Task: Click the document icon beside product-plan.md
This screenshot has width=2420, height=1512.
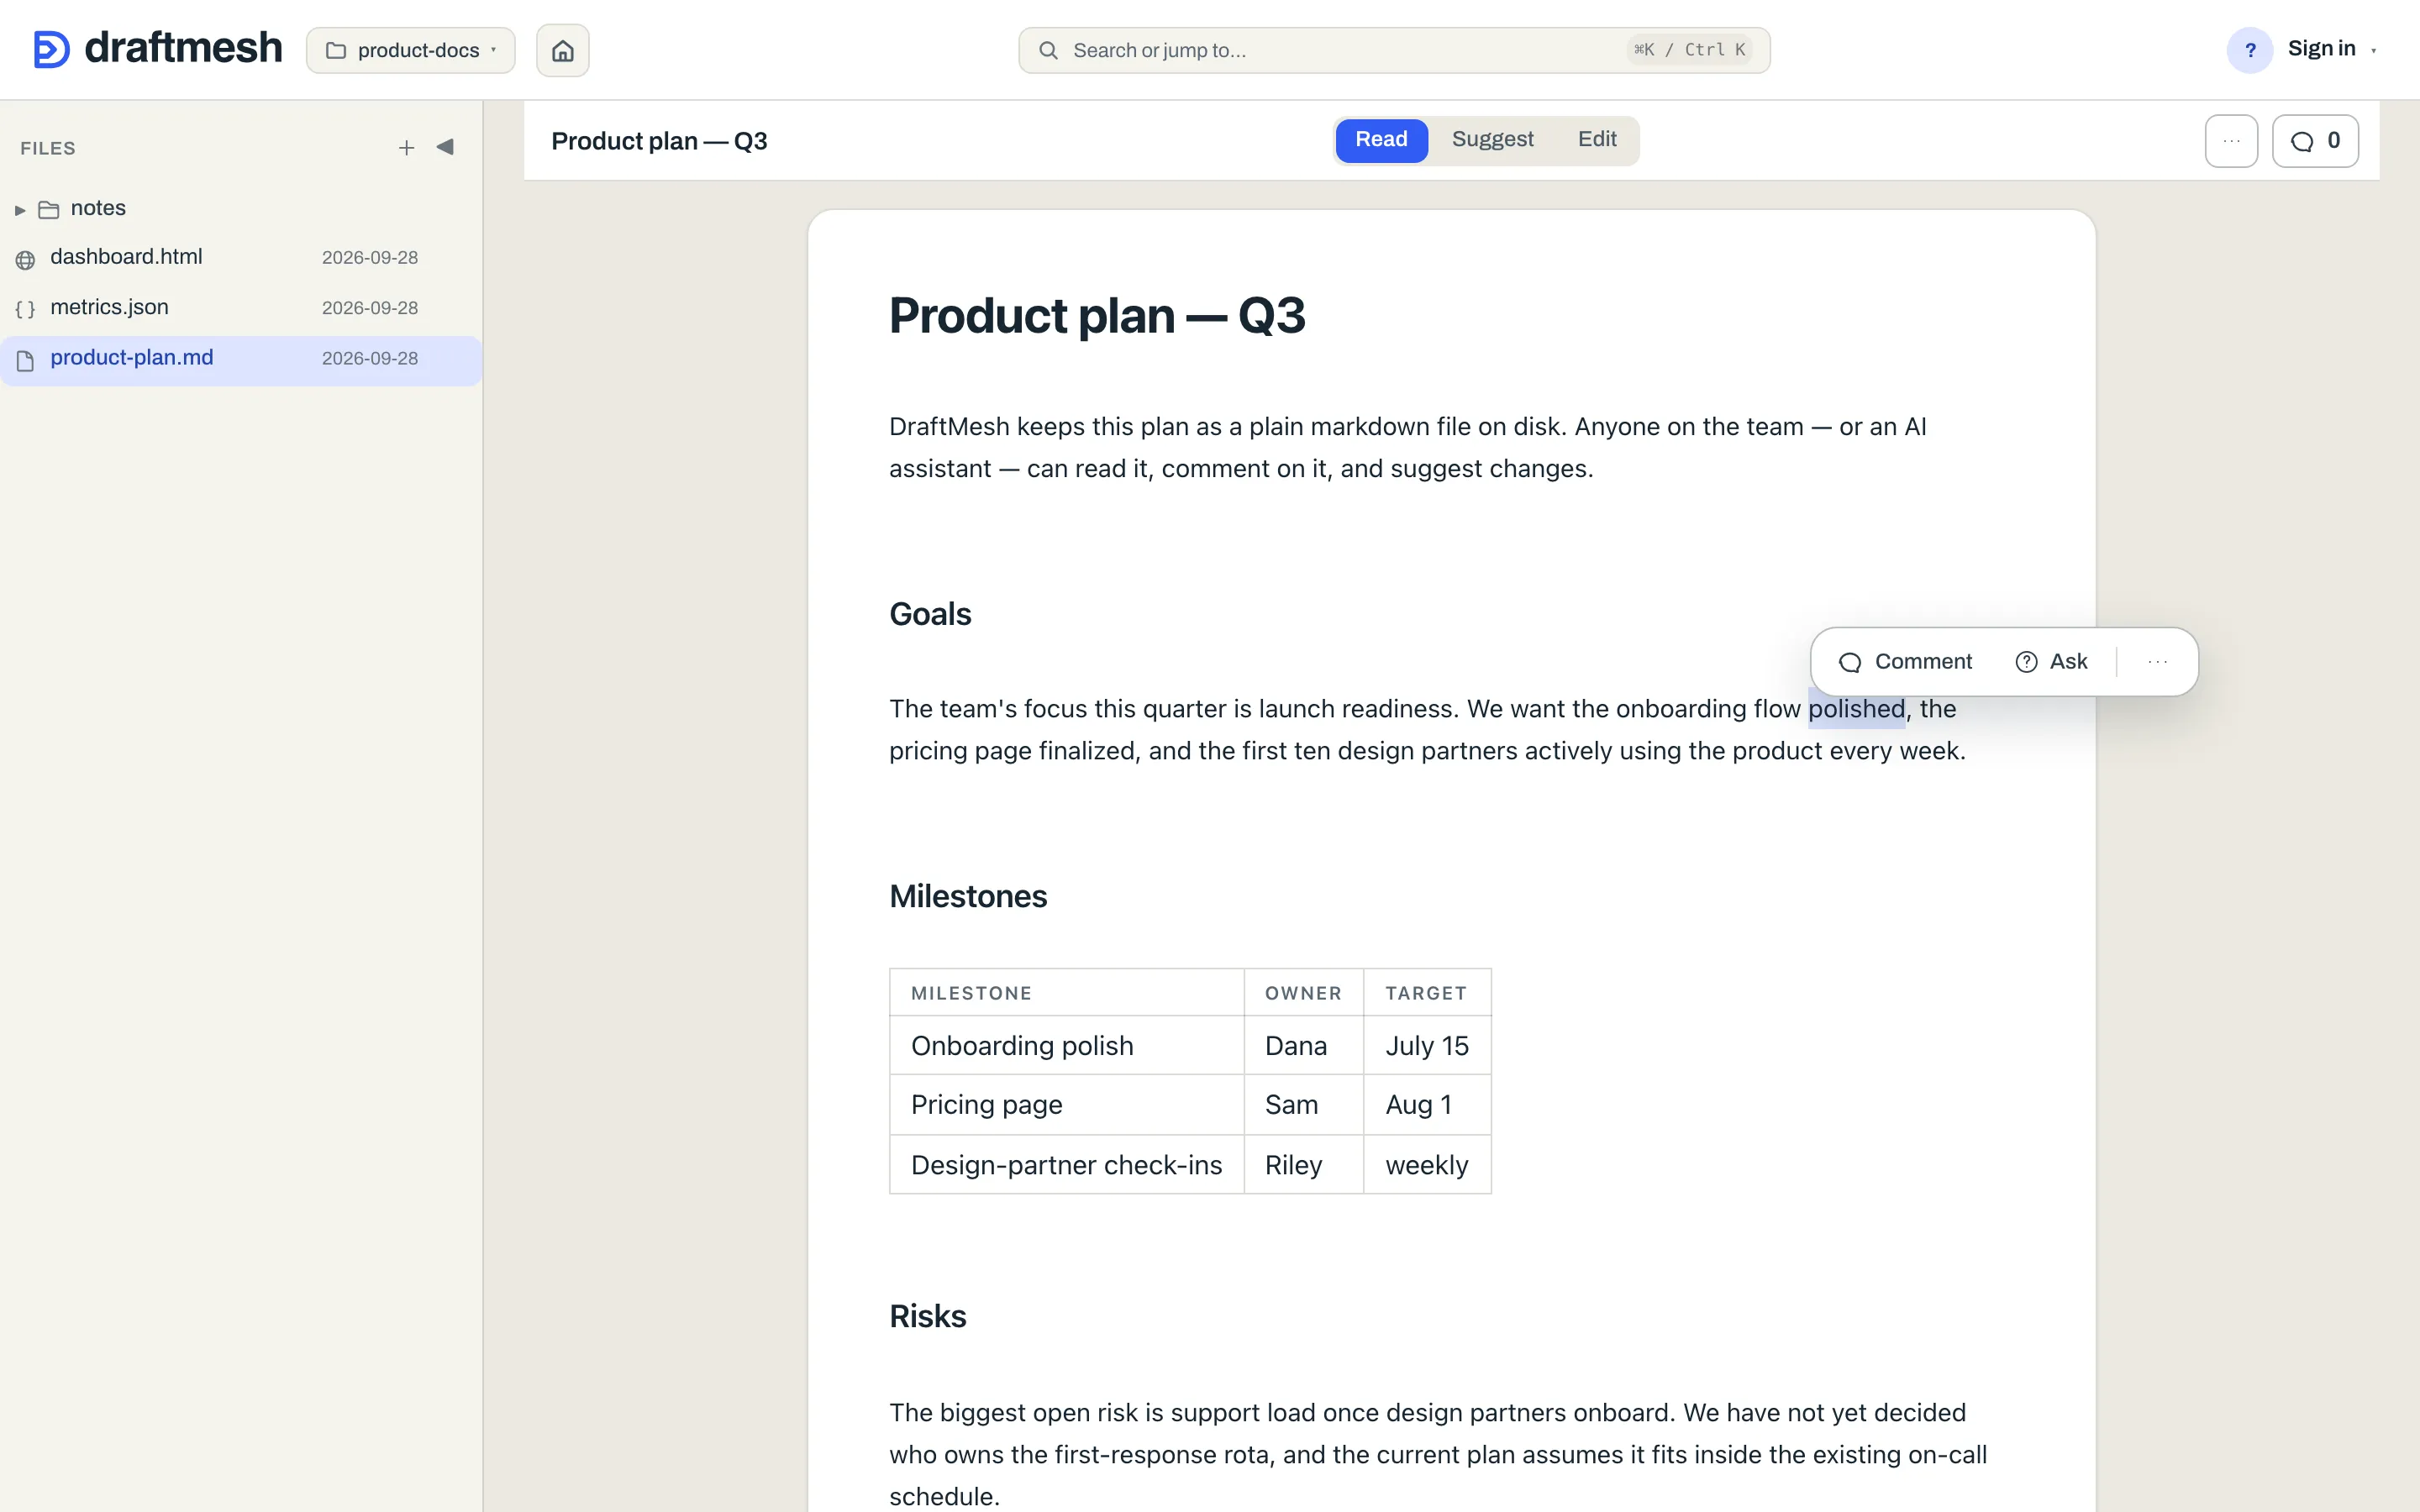Action: click(x=25, y=361)
